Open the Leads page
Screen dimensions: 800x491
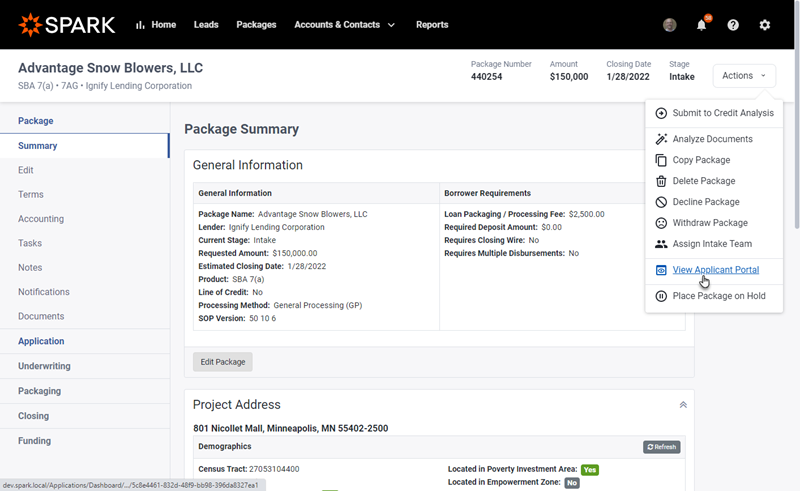pos(206,24)
